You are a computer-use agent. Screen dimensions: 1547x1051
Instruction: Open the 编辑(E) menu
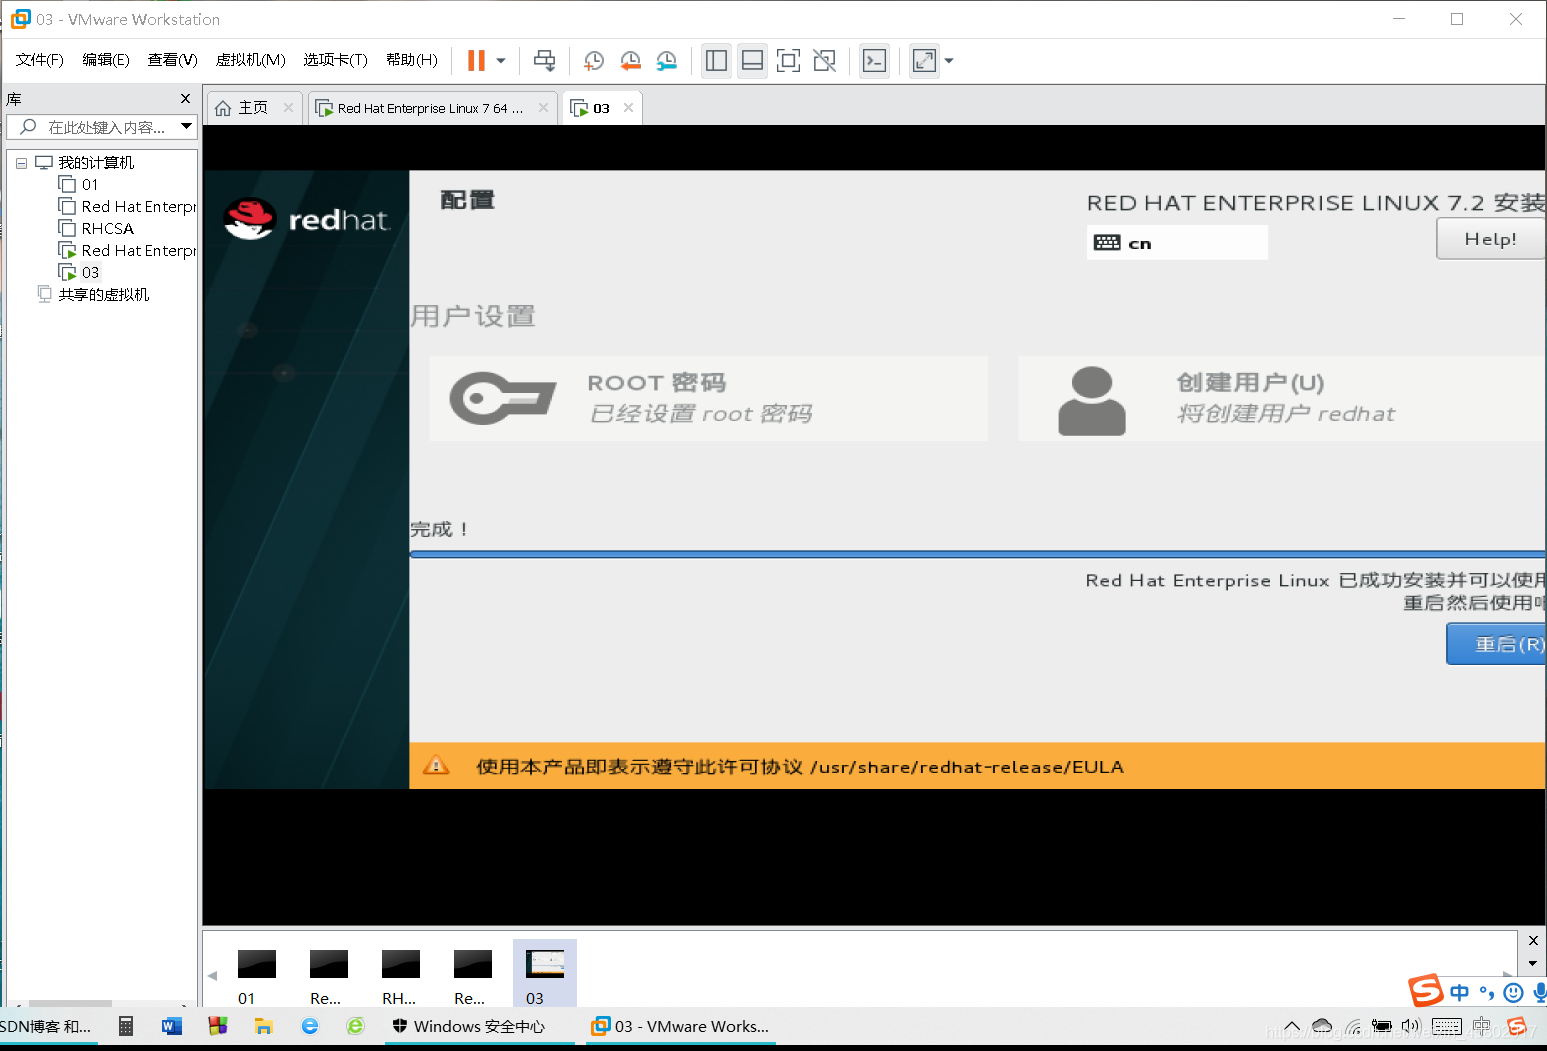point(106,60)
